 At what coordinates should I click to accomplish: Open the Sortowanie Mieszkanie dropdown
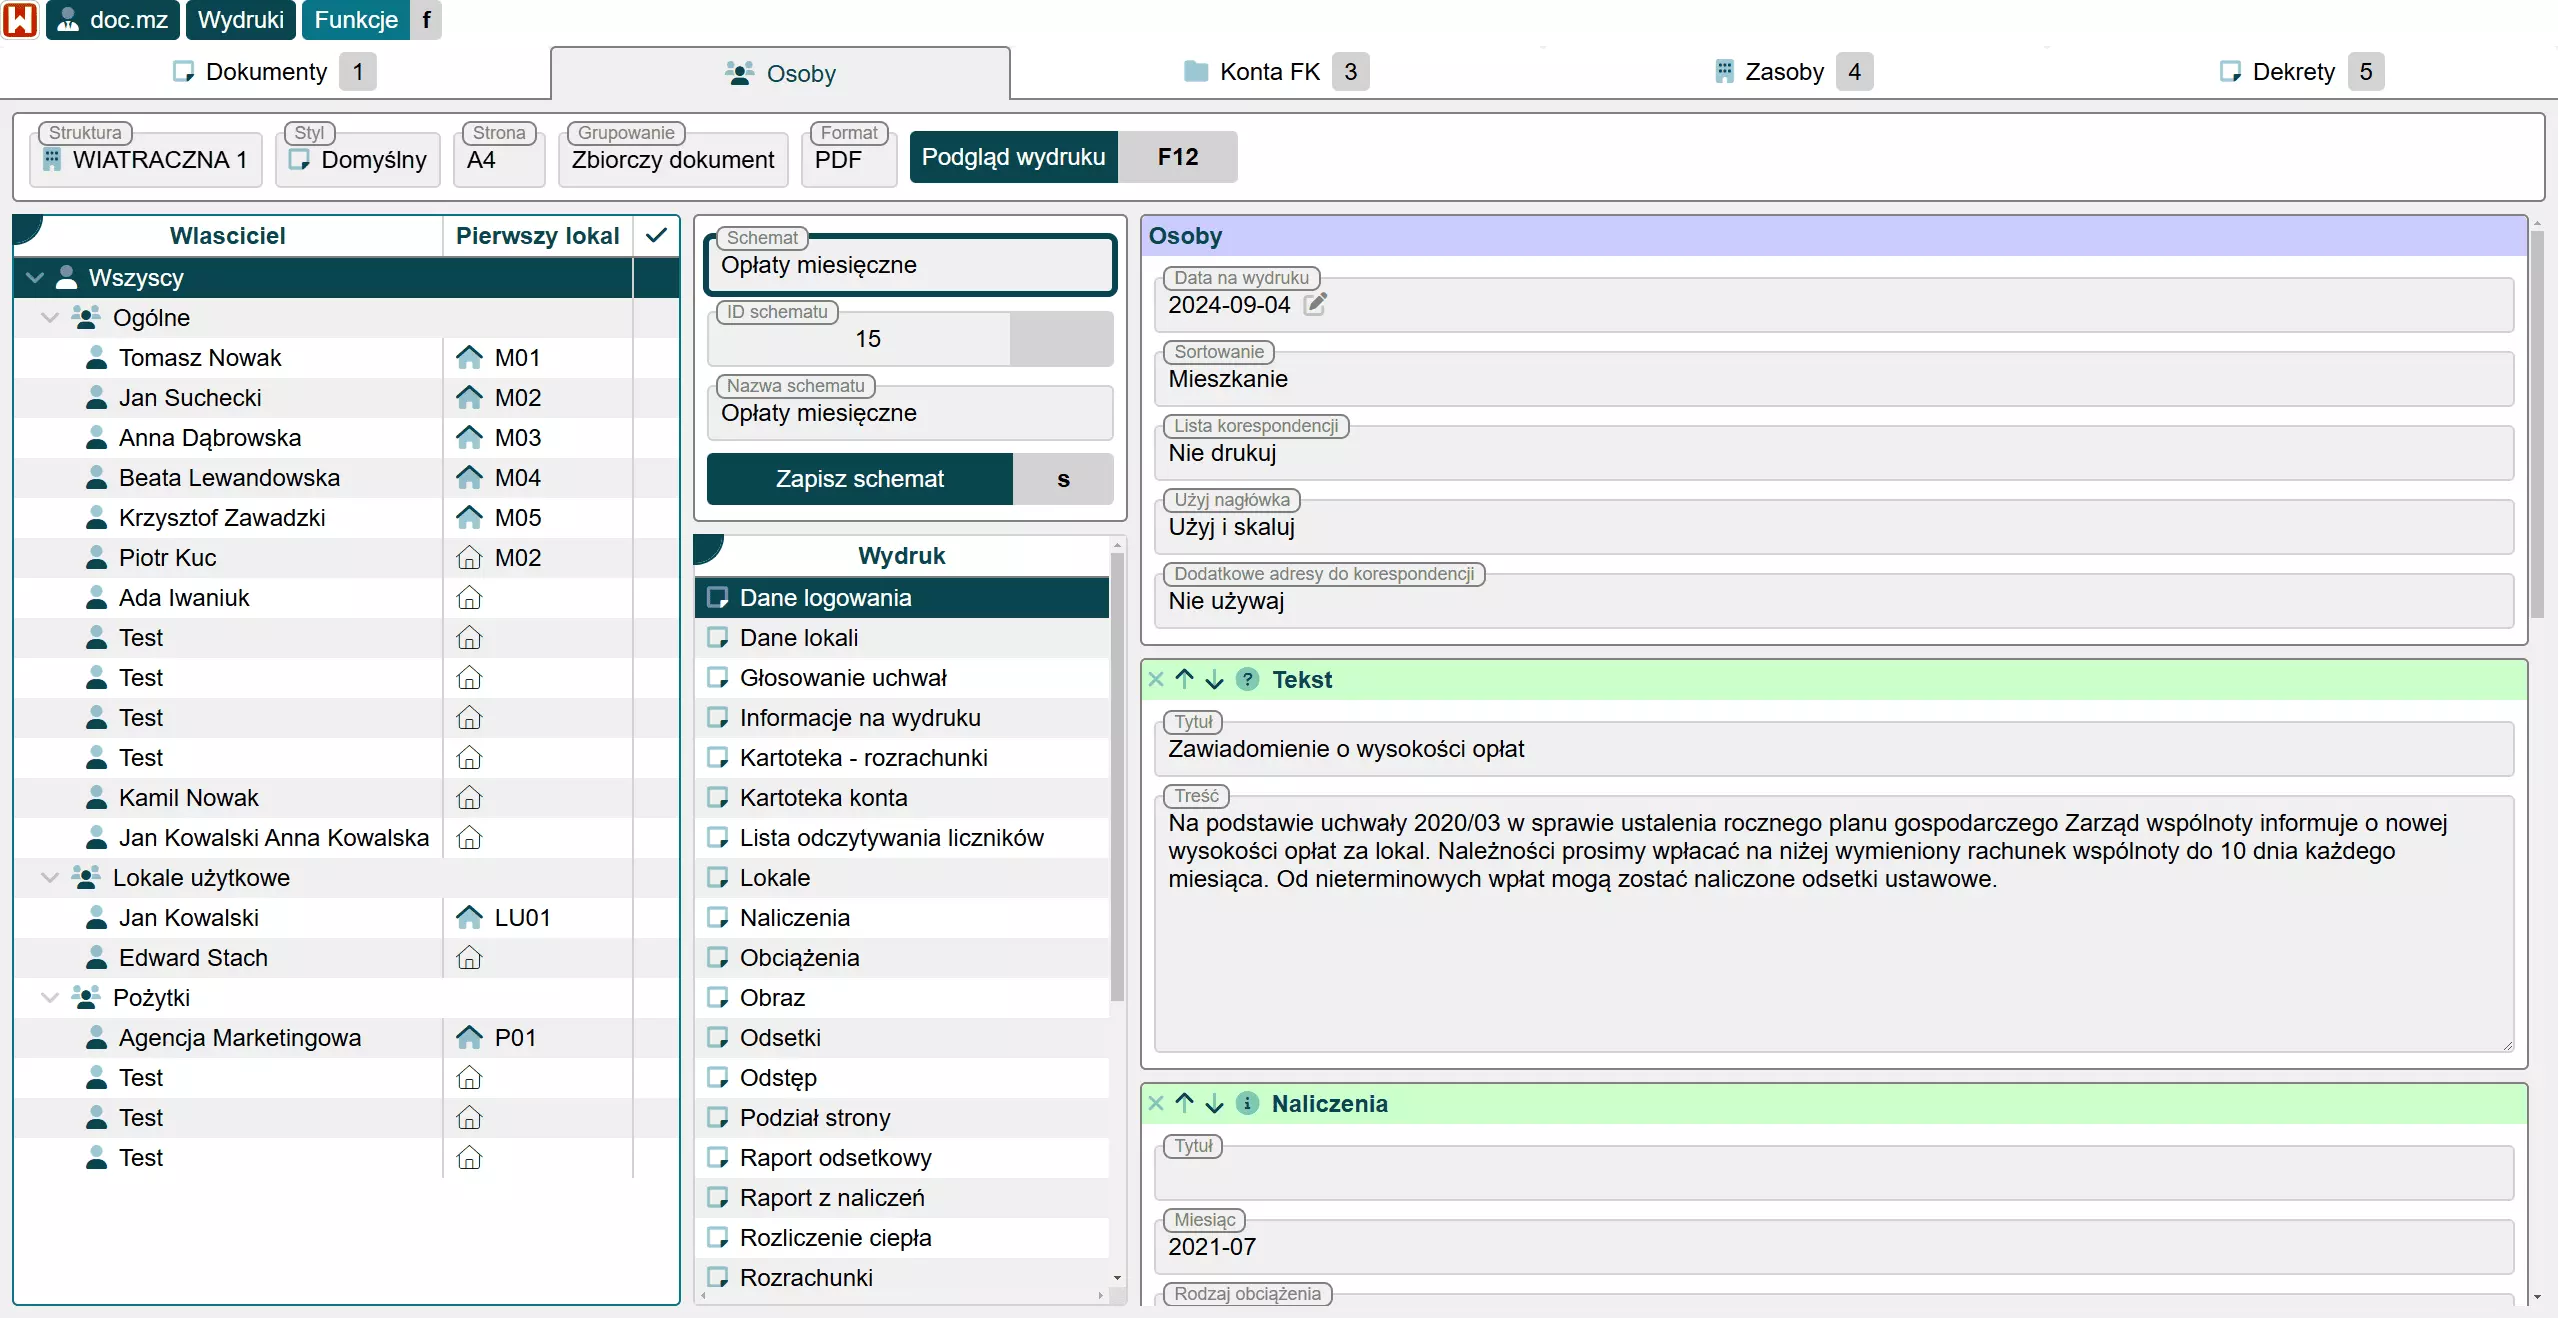1833,379
